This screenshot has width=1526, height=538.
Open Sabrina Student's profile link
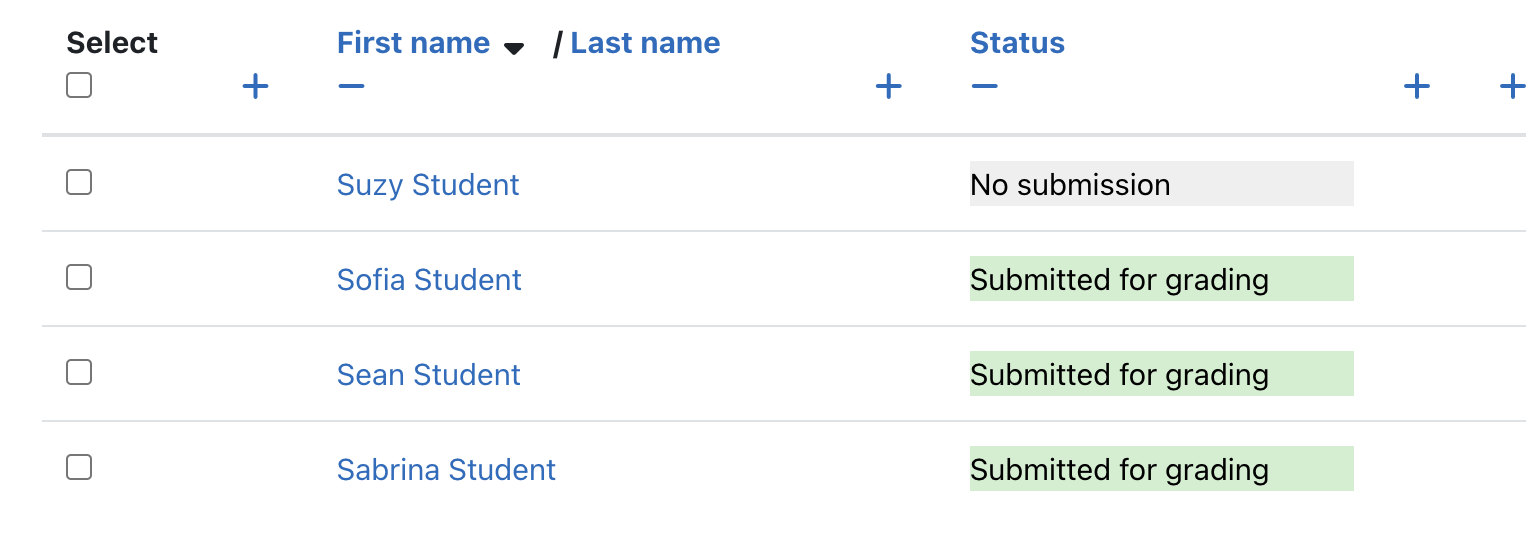(x=446, y=470)
